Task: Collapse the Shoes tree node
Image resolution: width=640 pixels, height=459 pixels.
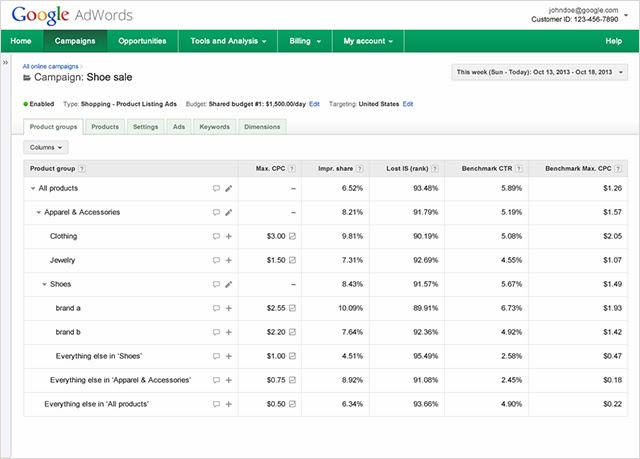Action: 44,284
